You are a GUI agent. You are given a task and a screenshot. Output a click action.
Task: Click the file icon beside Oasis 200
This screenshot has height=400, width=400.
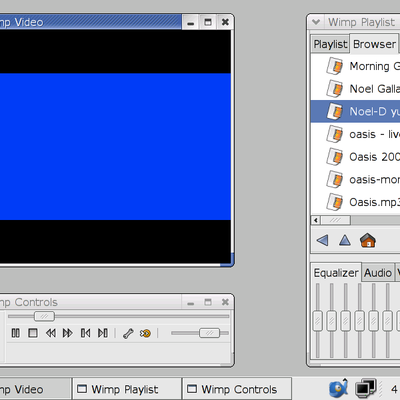(334, 157)
